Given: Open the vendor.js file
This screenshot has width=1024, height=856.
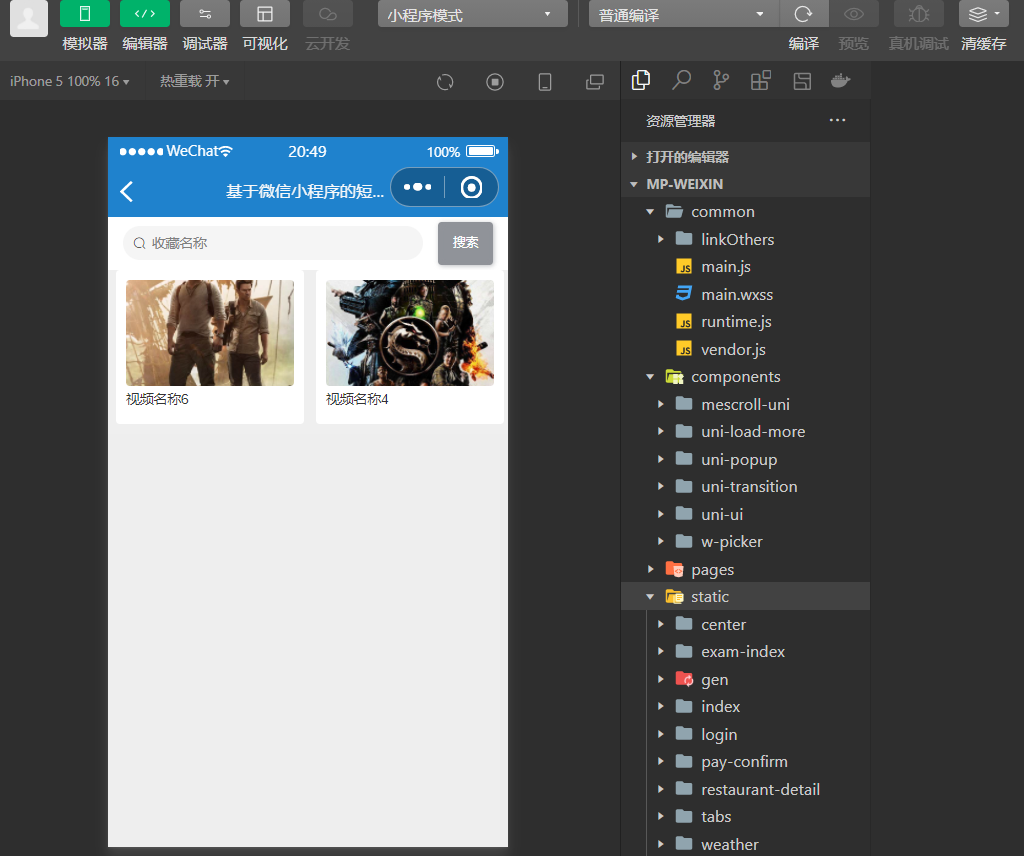Looking at the screenshot, I should 746,349.
